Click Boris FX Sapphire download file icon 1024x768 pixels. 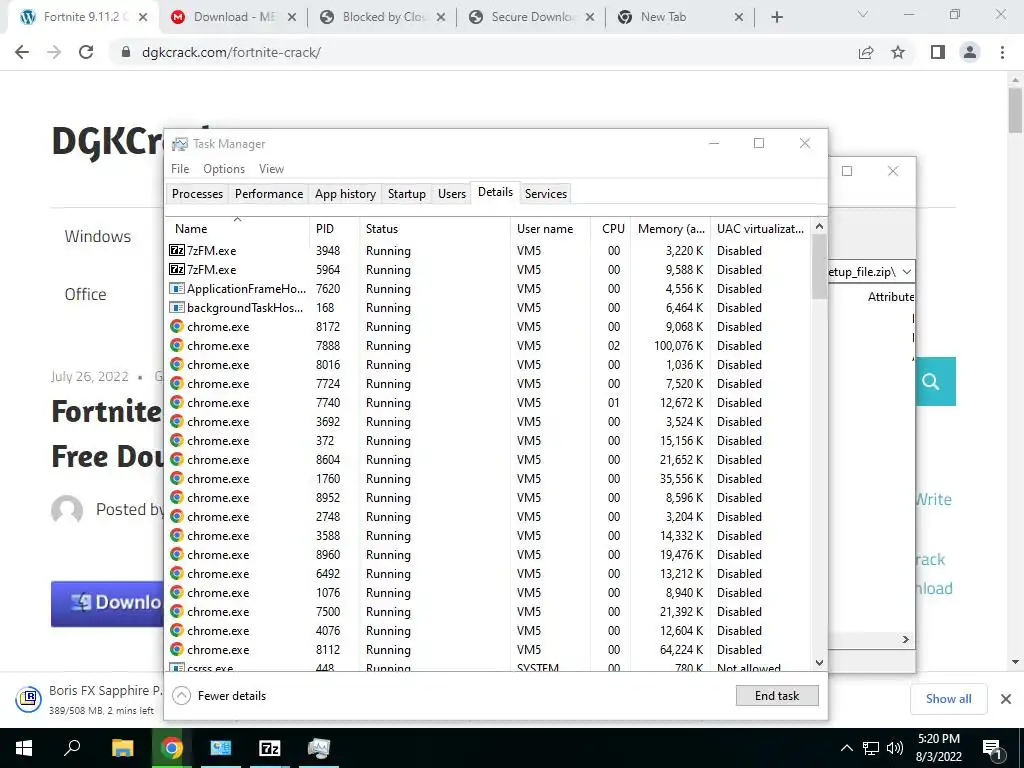[28, 699]
